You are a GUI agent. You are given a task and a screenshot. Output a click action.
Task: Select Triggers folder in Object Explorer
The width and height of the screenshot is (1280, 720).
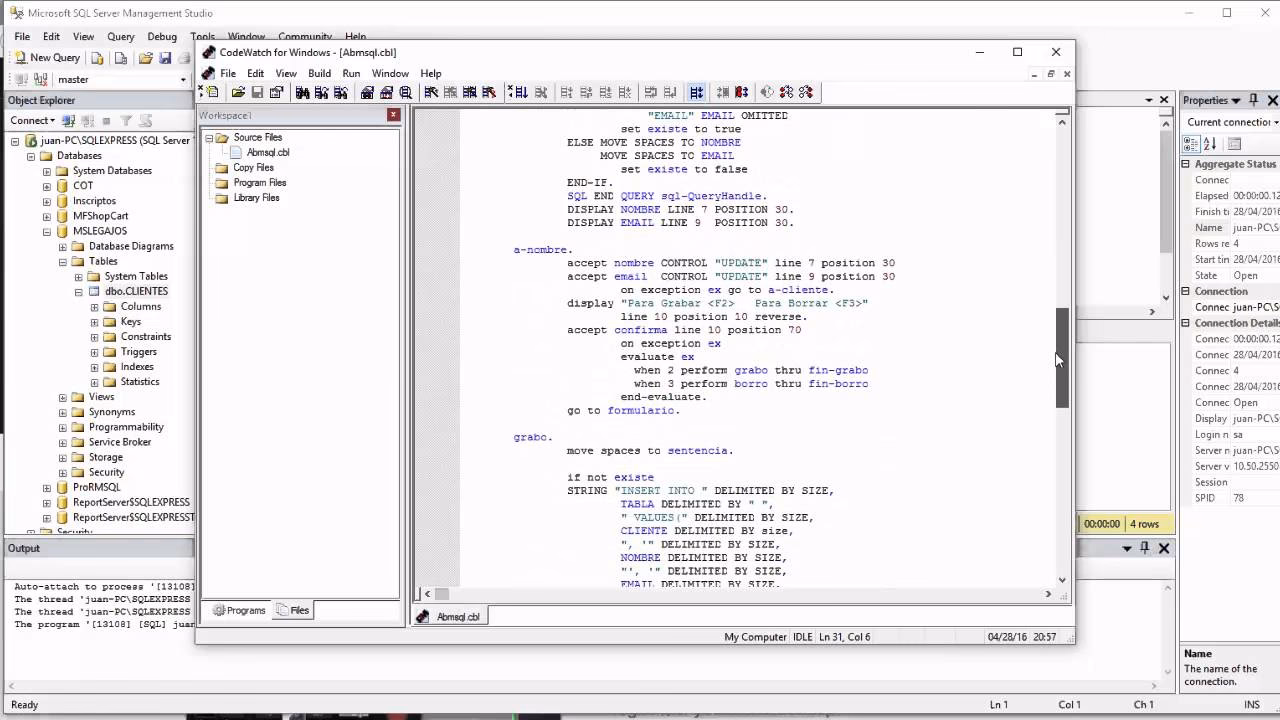[x=139, y=352]
